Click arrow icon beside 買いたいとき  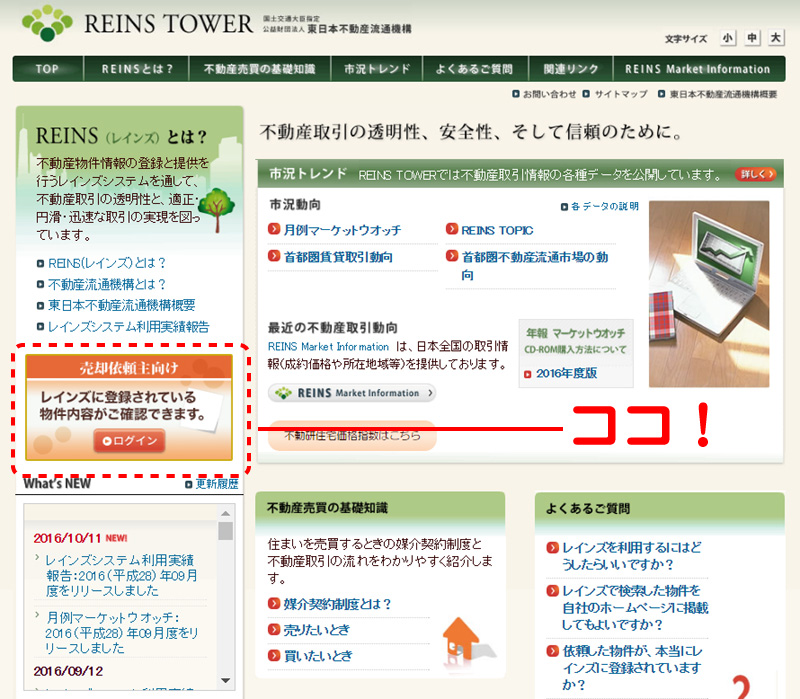[x=274, y=655]
